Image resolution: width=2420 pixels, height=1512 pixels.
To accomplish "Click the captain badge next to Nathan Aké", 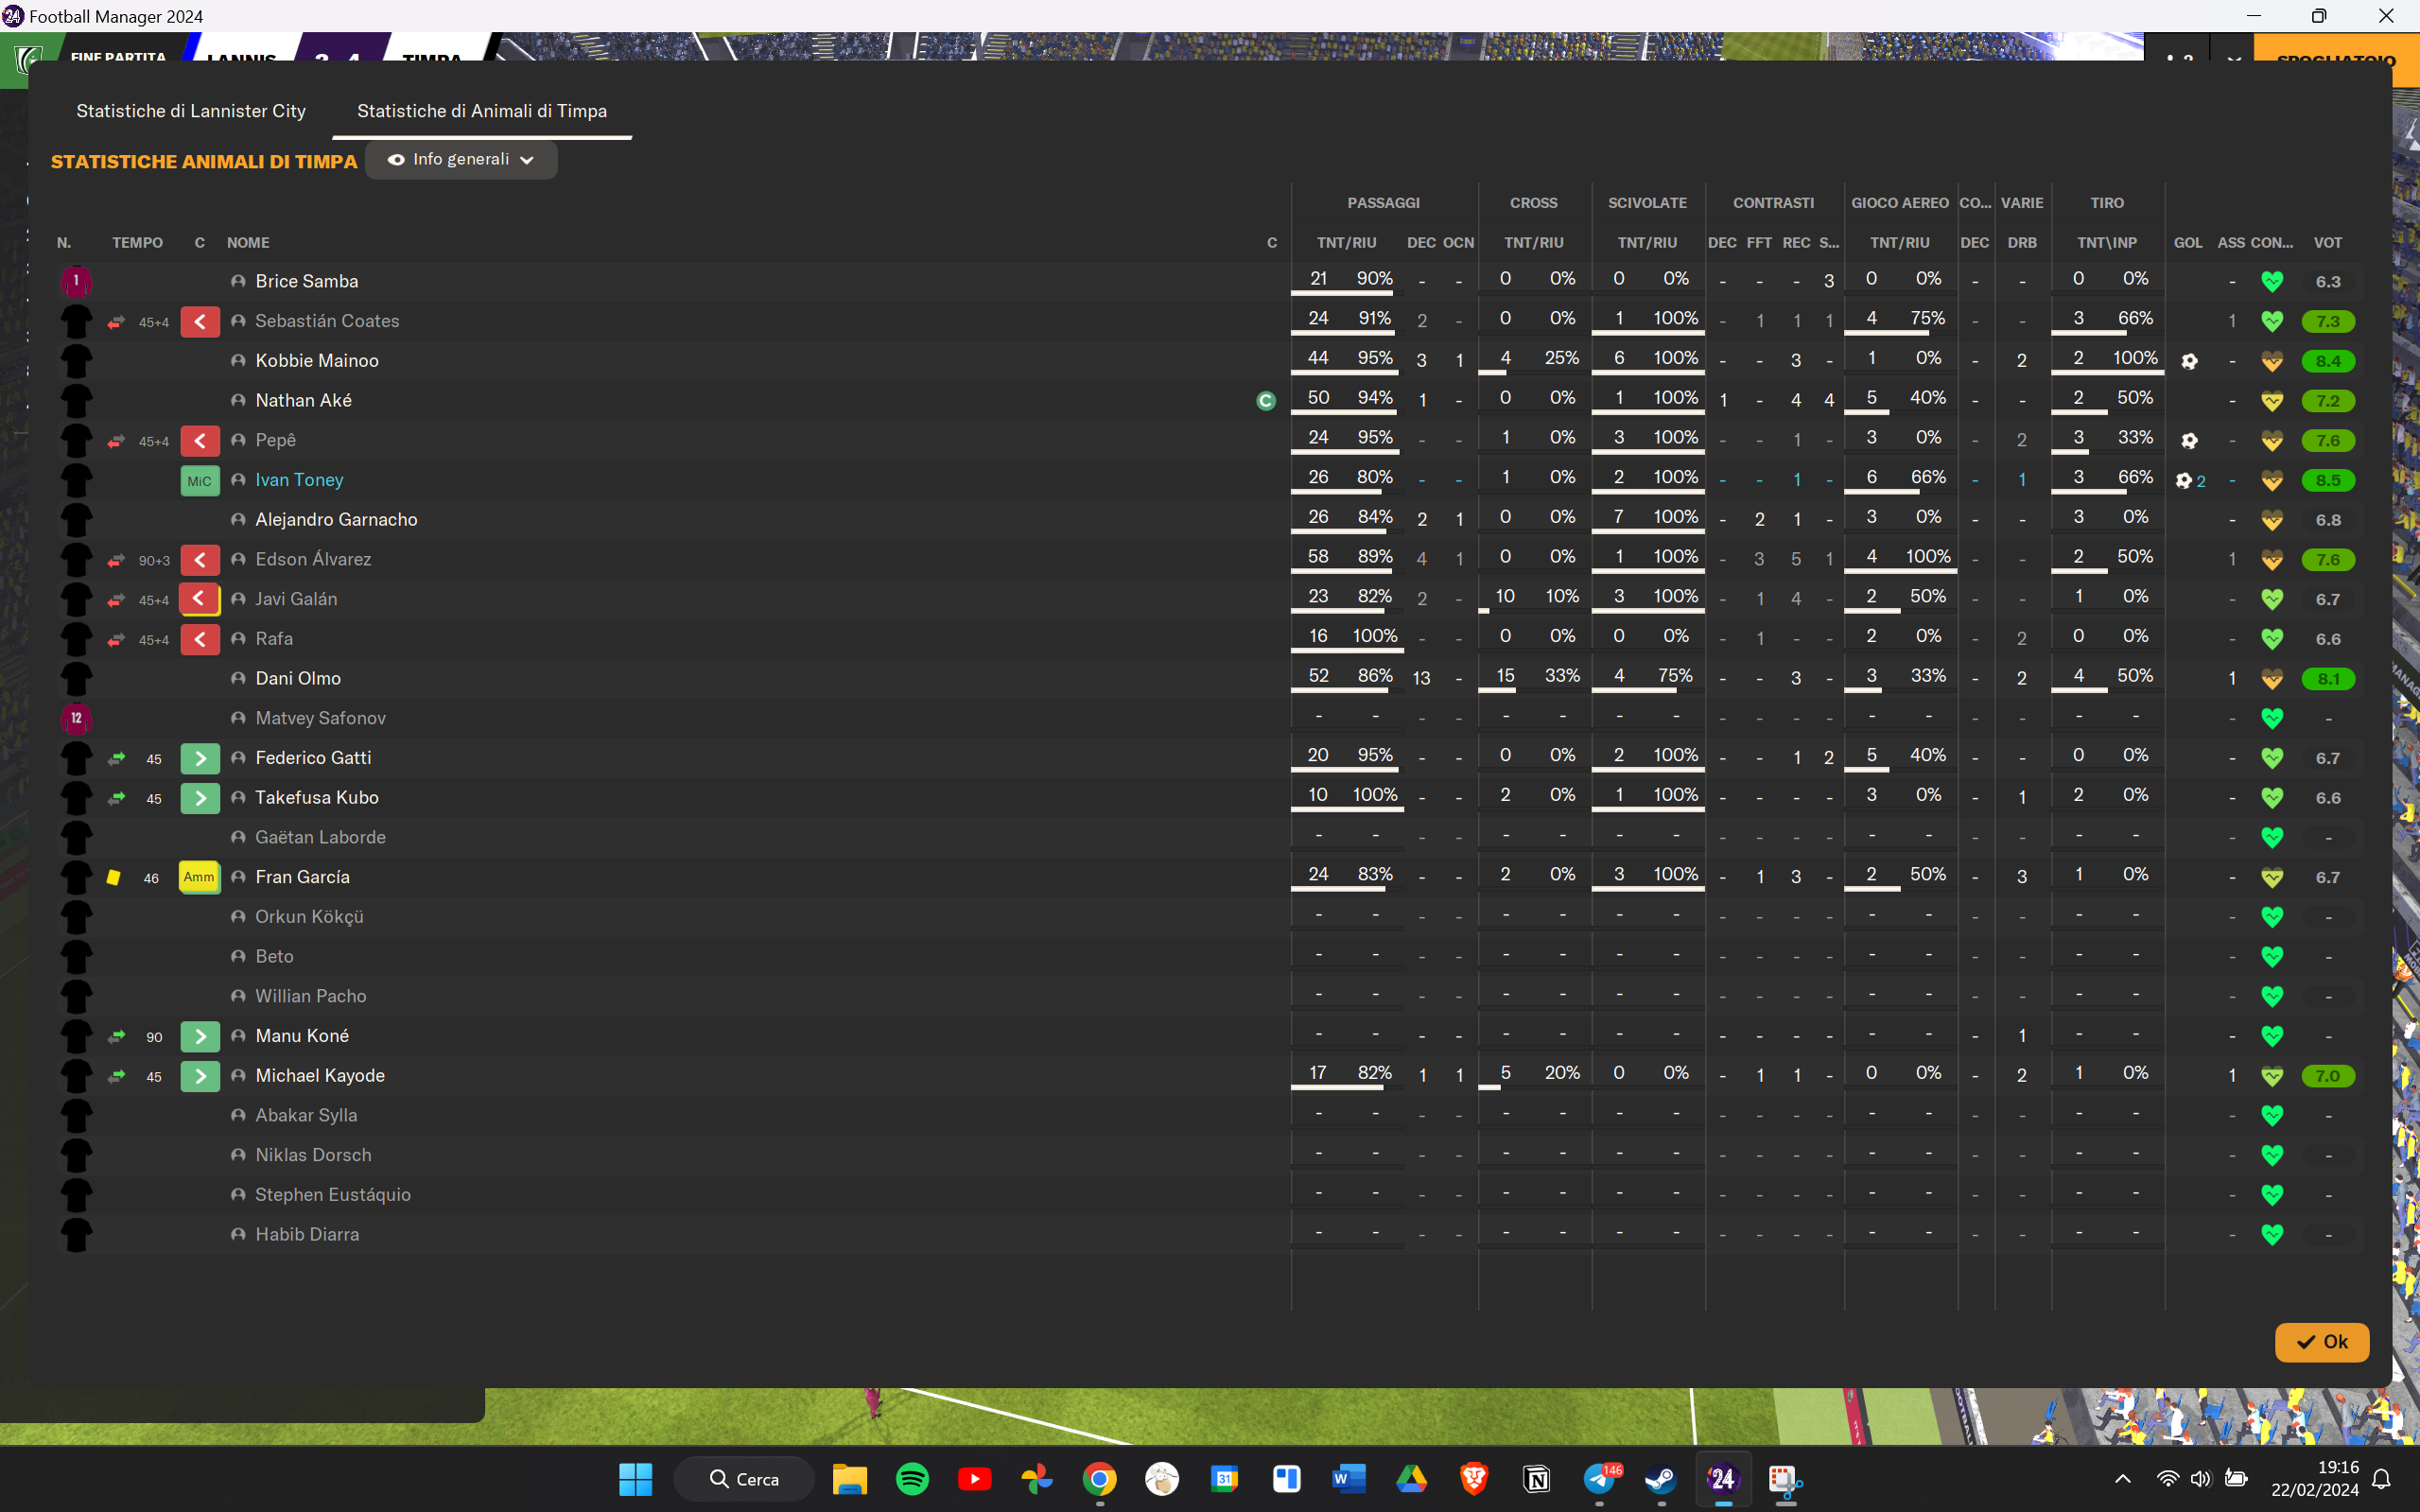I will (1266, 401).
